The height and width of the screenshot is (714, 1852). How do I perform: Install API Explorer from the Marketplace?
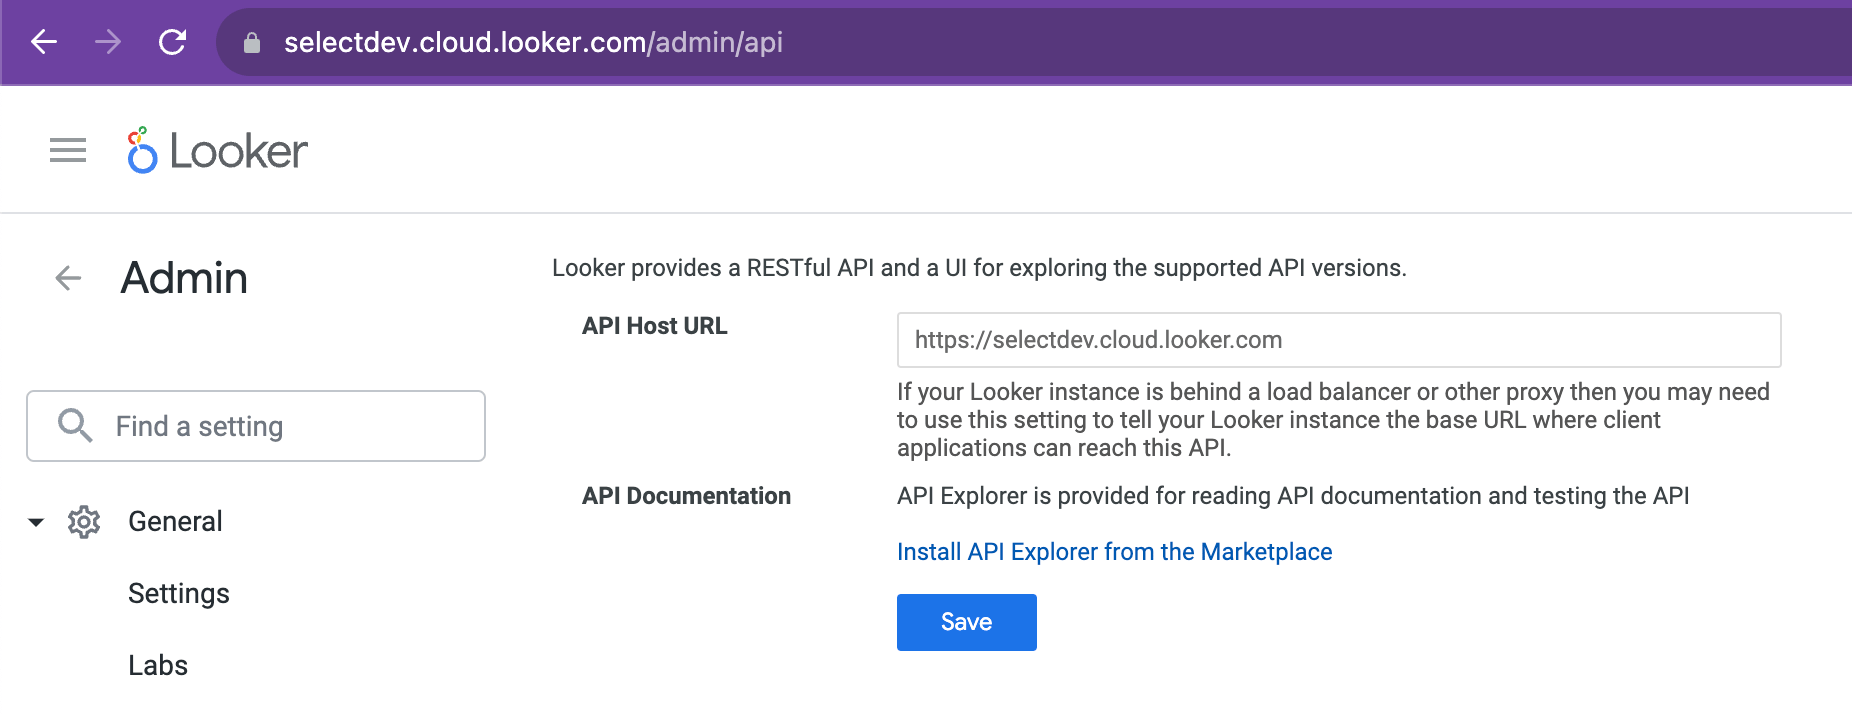click(1114, 552)
